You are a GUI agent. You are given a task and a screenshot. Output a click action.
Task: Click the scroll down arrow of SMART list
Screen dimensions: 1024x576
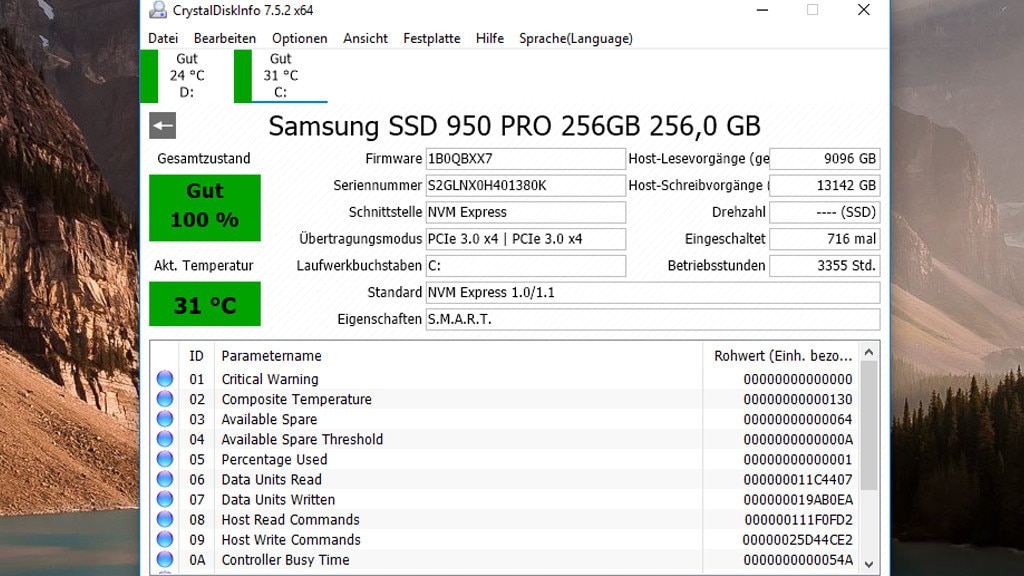[869, 564]
